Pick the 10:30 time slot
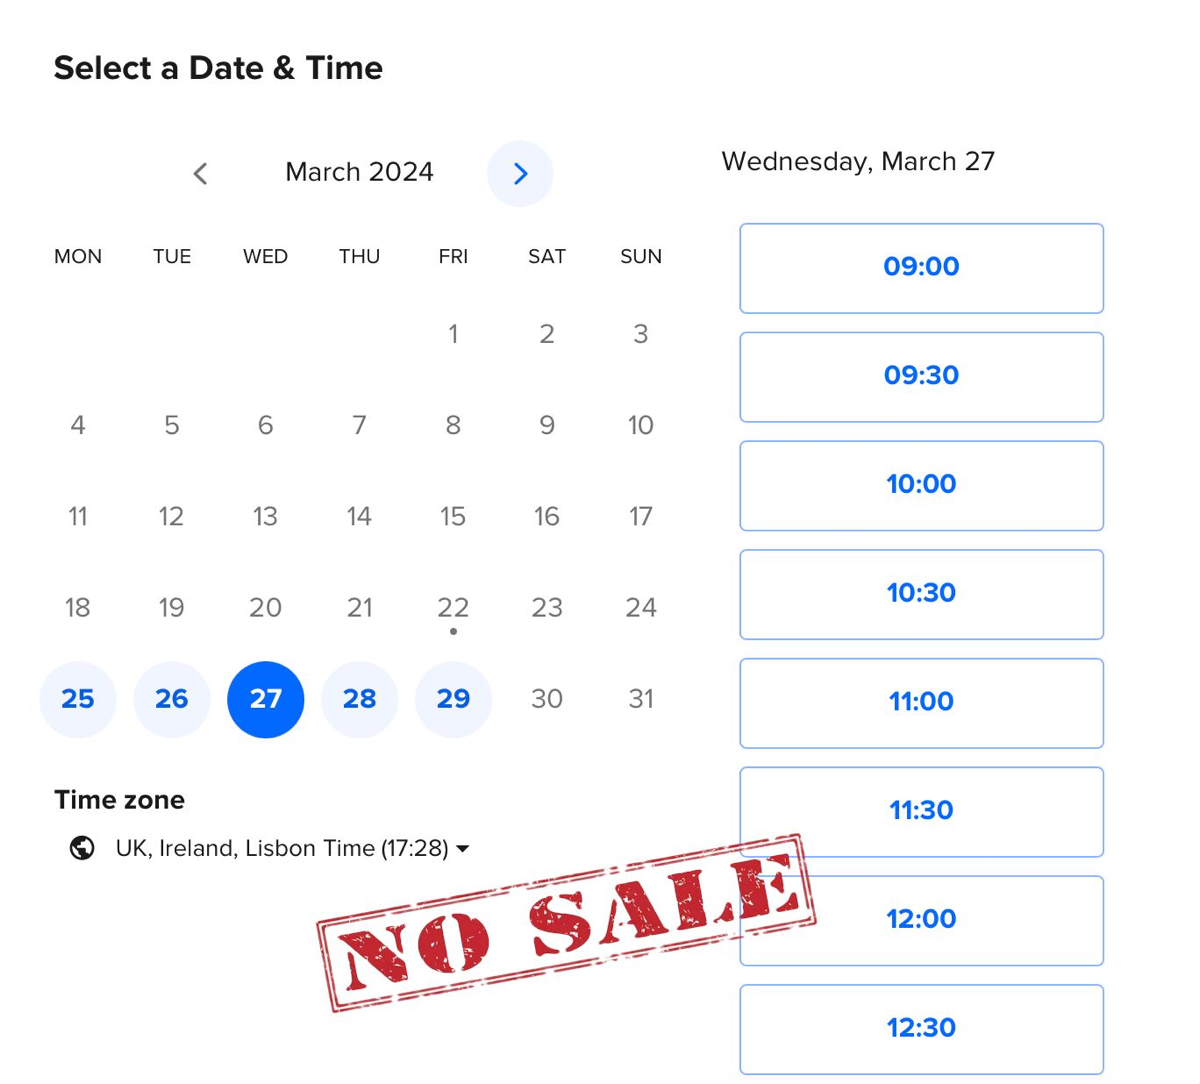Image resolution: width=1200 pixels, height=1084 pixels. [921, 594]
